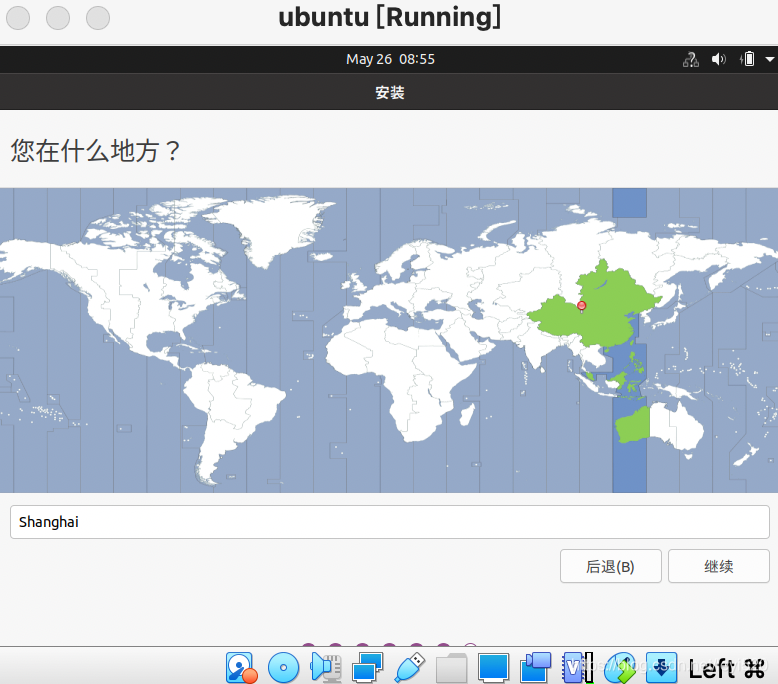Image resolution: width=778 pixels, height=684 pixels.
Task: Click the 'Left ⌘' host key label
Action: click(x=726, y=669)
